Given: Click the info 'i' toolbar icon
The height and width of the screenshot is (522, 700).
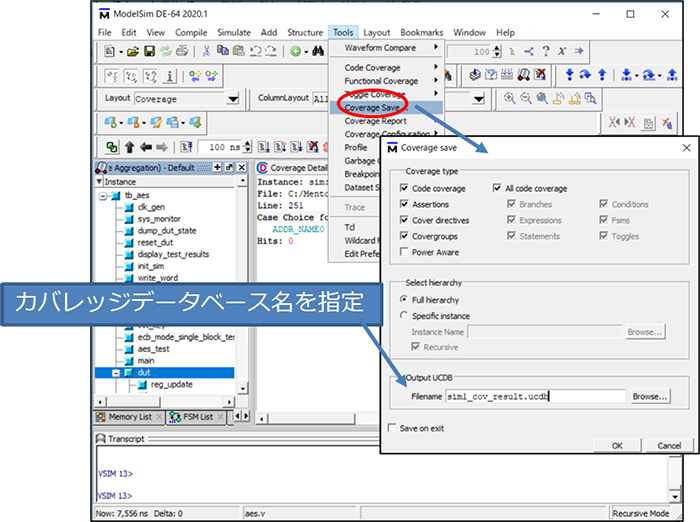Looking at the screenshot, I should (169, 76).
